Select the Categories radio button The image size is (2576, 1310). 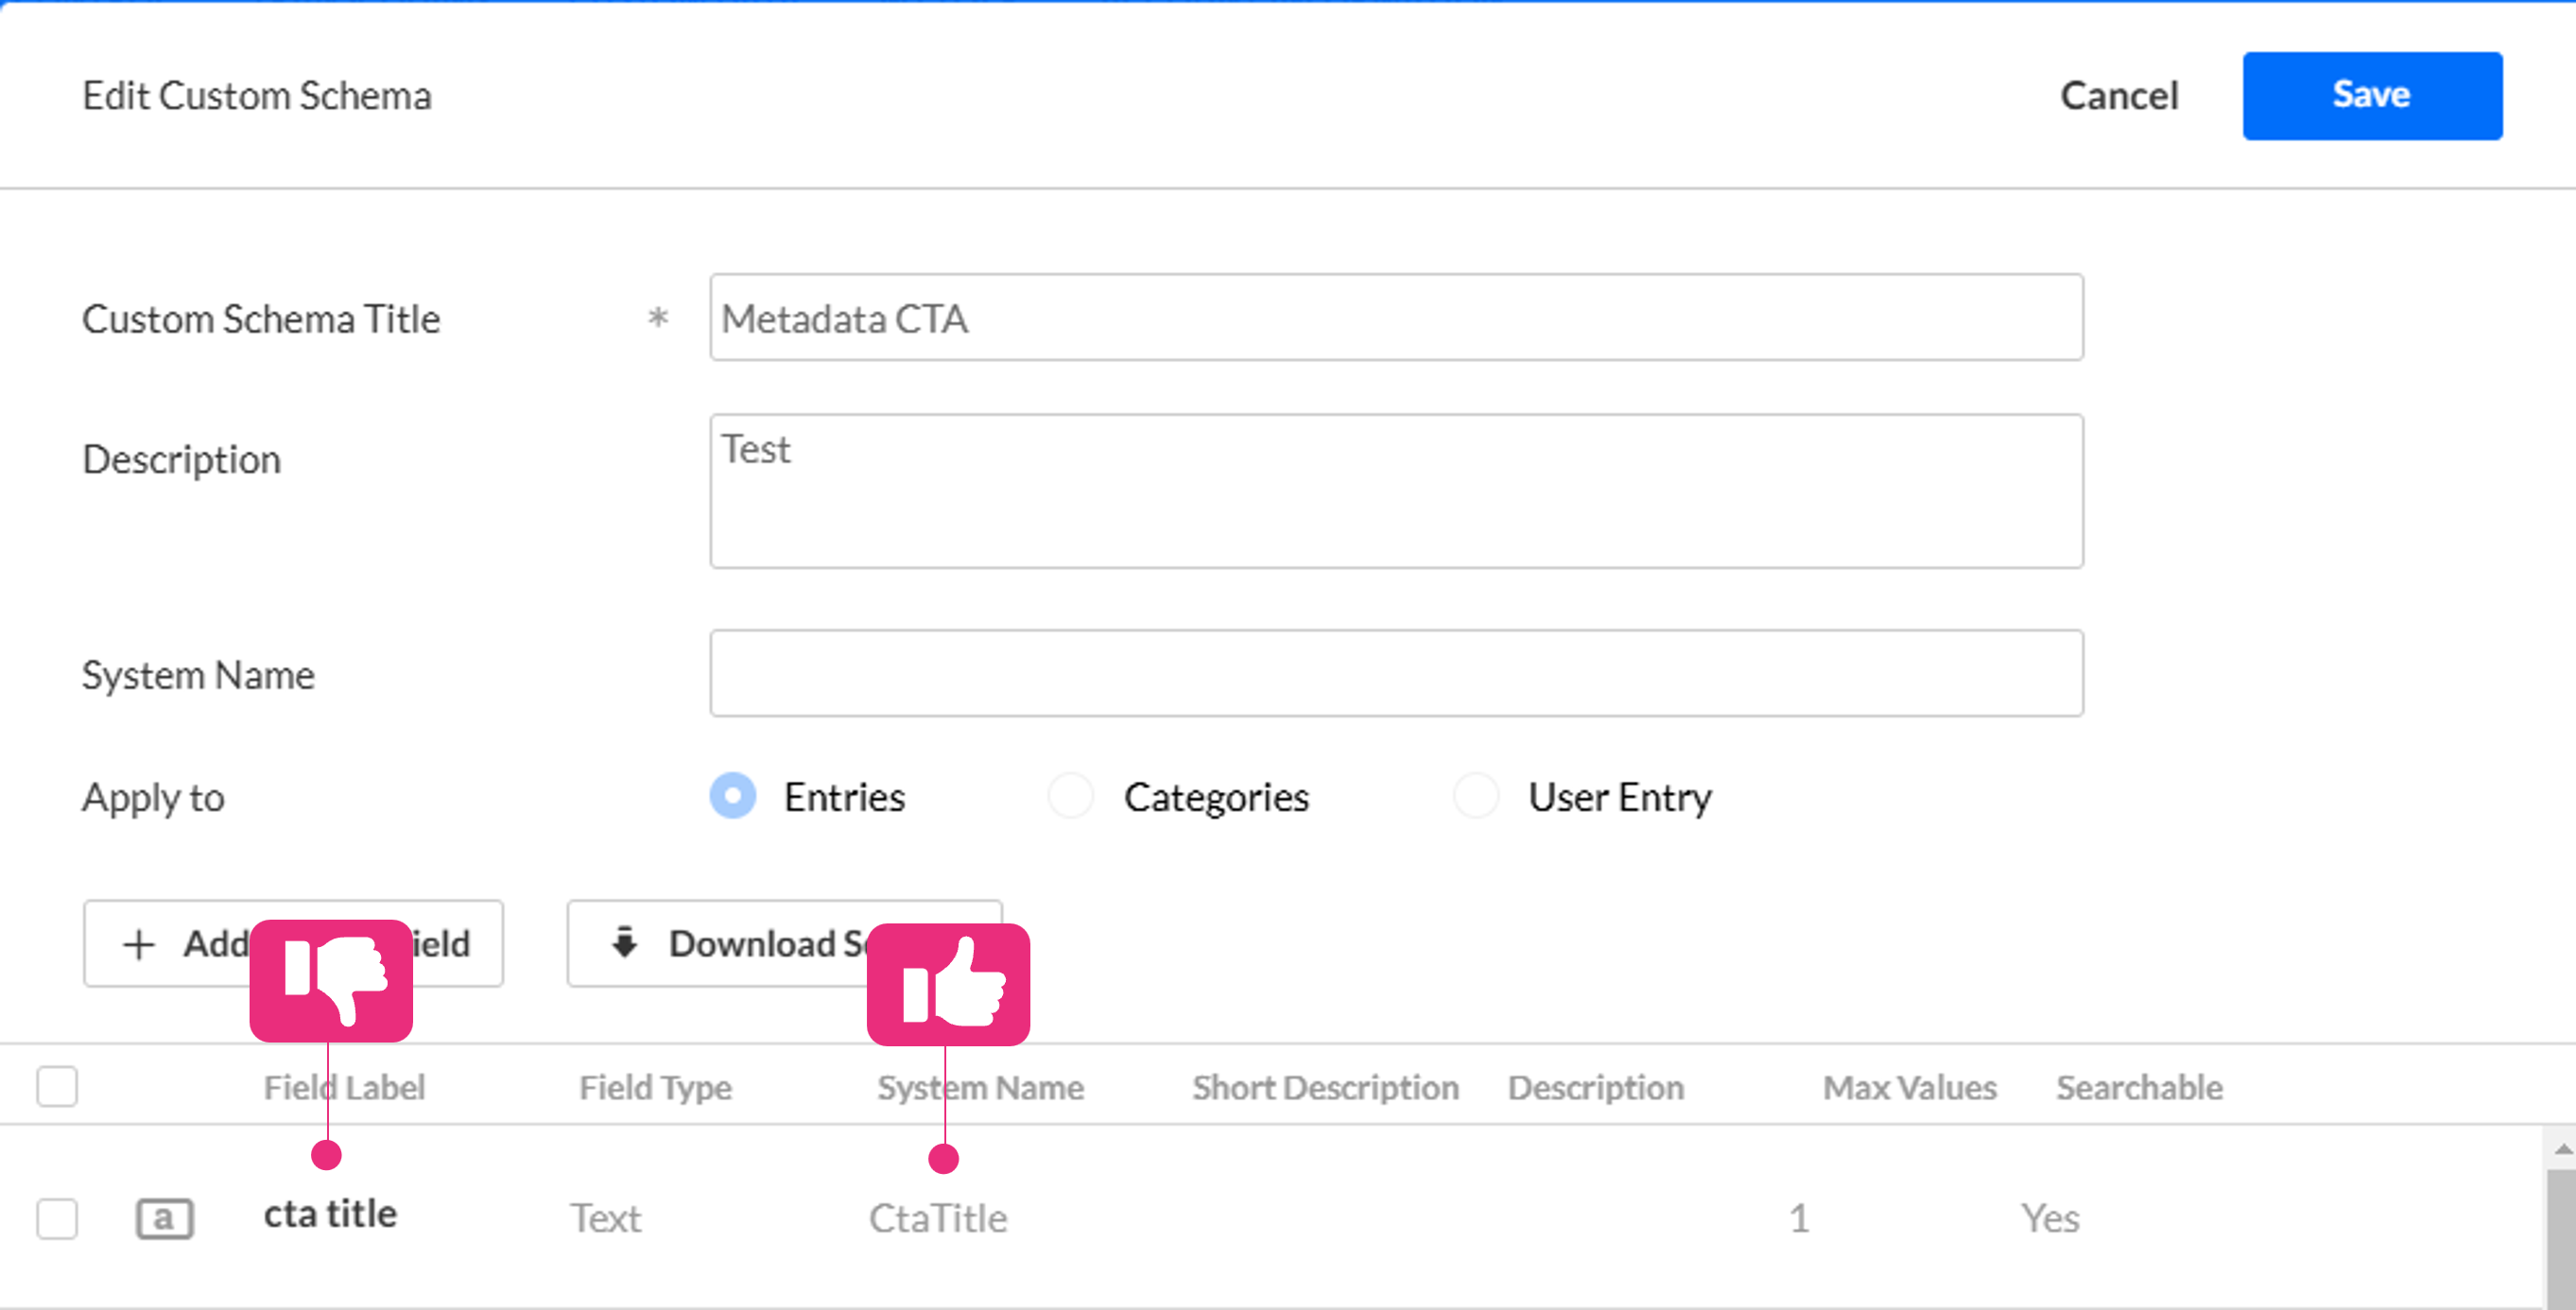click(1070, 796)
